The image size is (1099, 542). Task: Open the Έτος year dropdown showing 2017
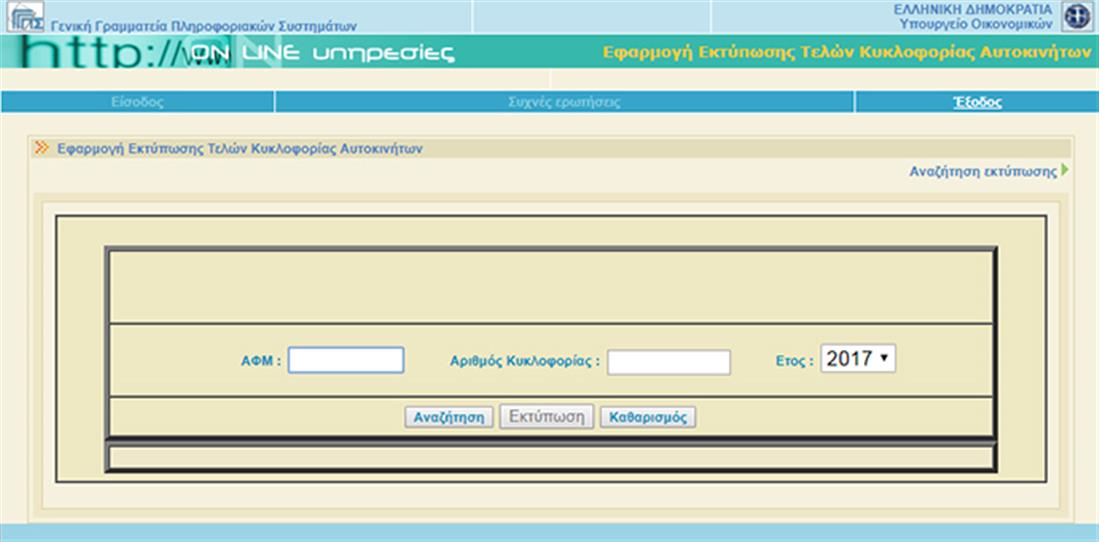tap(858, 359)
